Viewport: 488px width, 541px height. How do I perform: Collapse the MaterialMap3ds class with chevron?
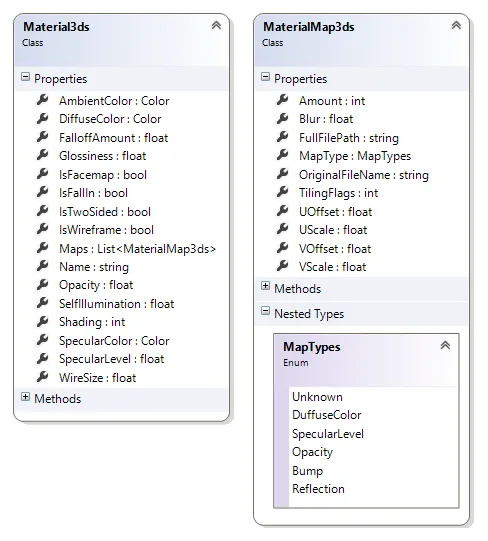click(456, 25)
